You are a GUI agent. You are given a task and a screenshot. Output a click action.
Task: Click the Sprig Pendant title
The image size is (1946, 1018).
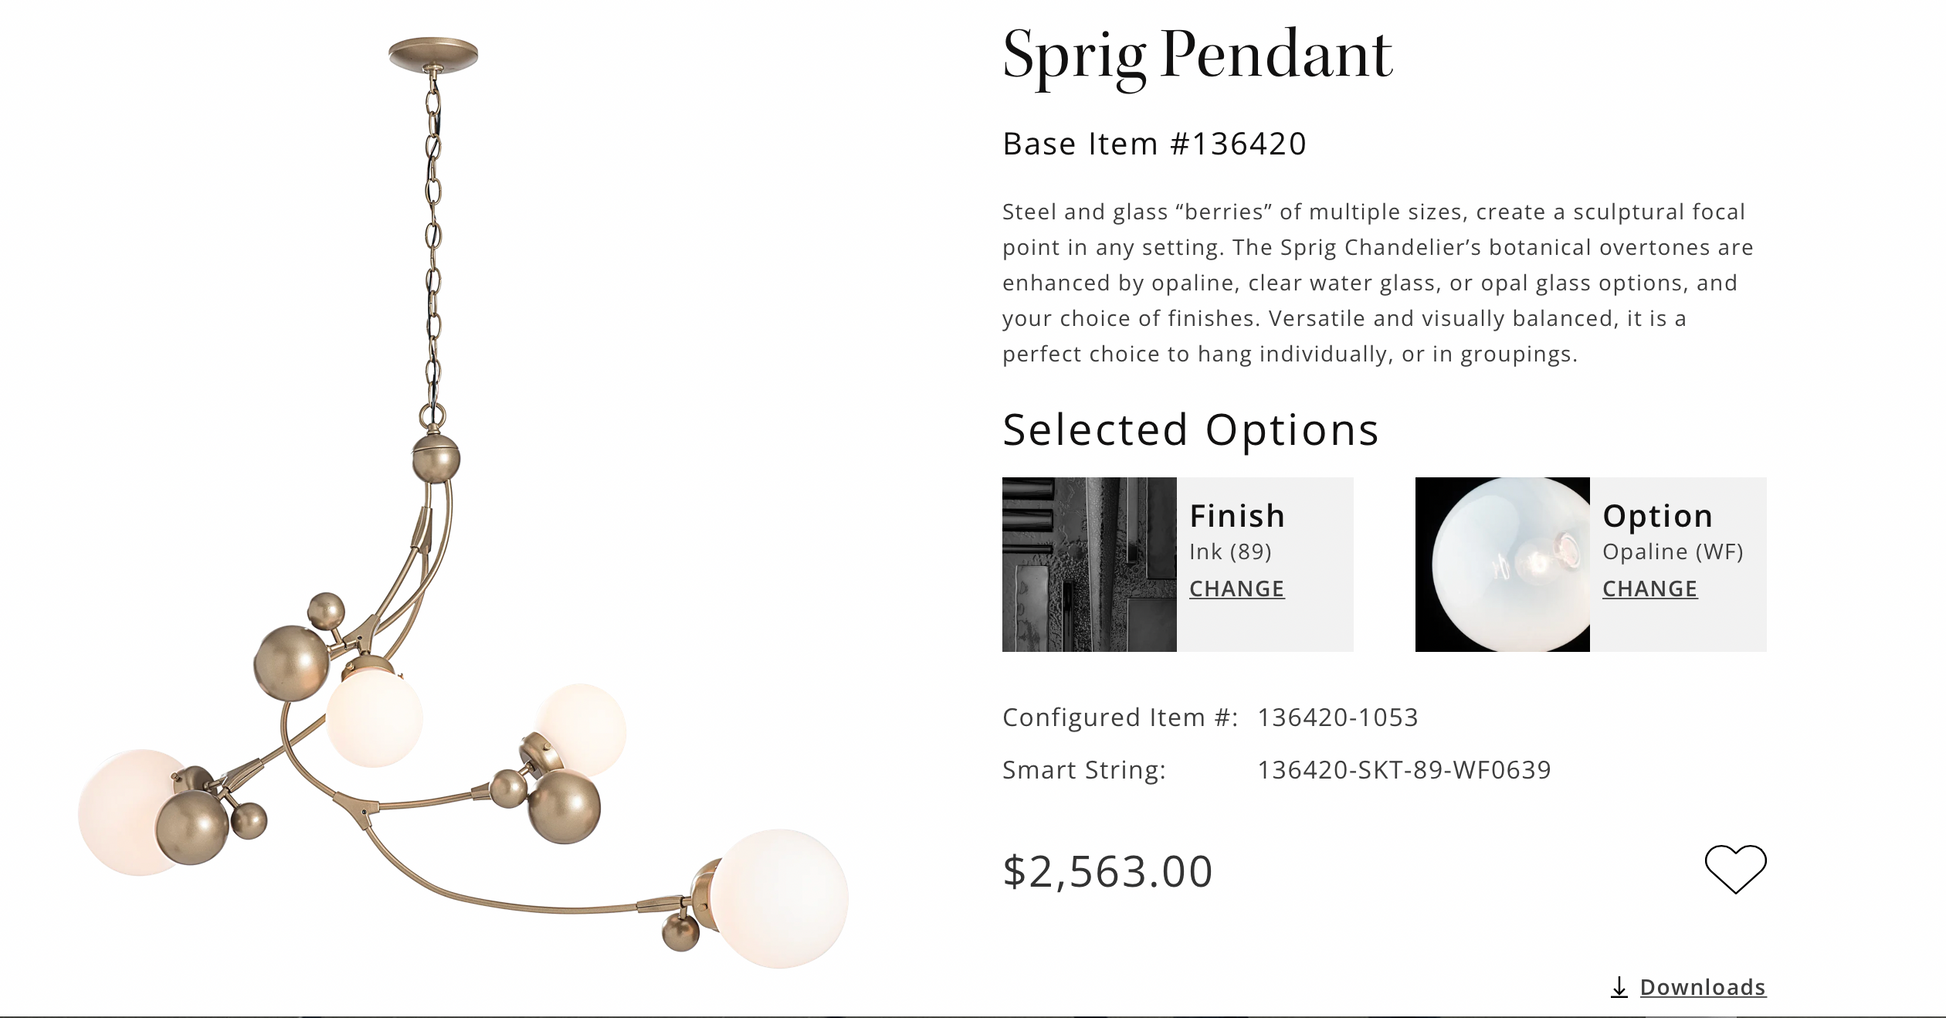(x=1197, y=55)
